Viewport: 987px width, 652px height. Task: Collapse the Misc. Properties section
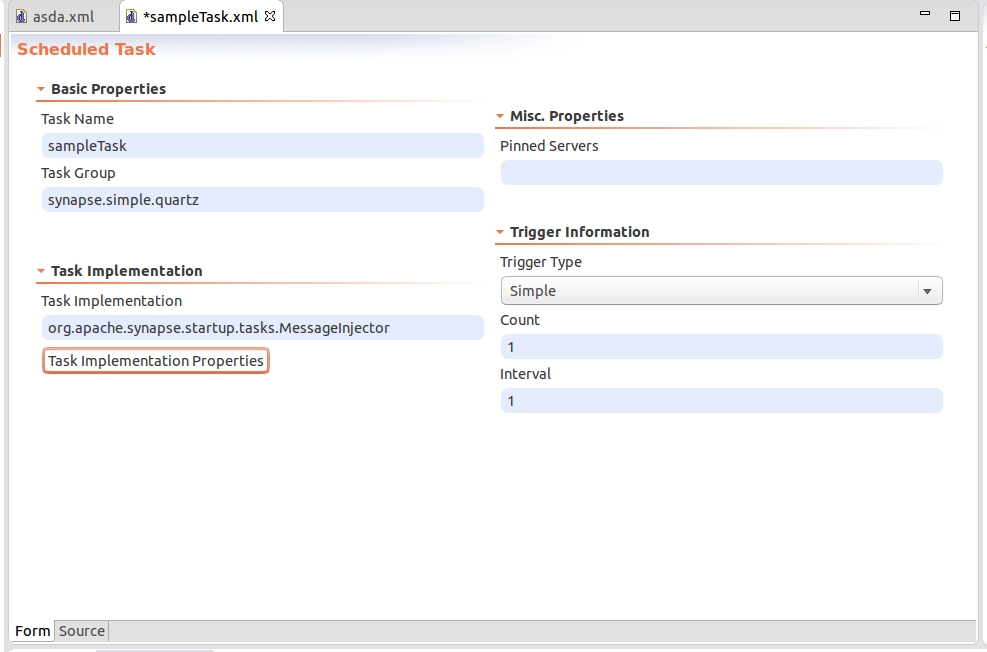coord(500,117)
